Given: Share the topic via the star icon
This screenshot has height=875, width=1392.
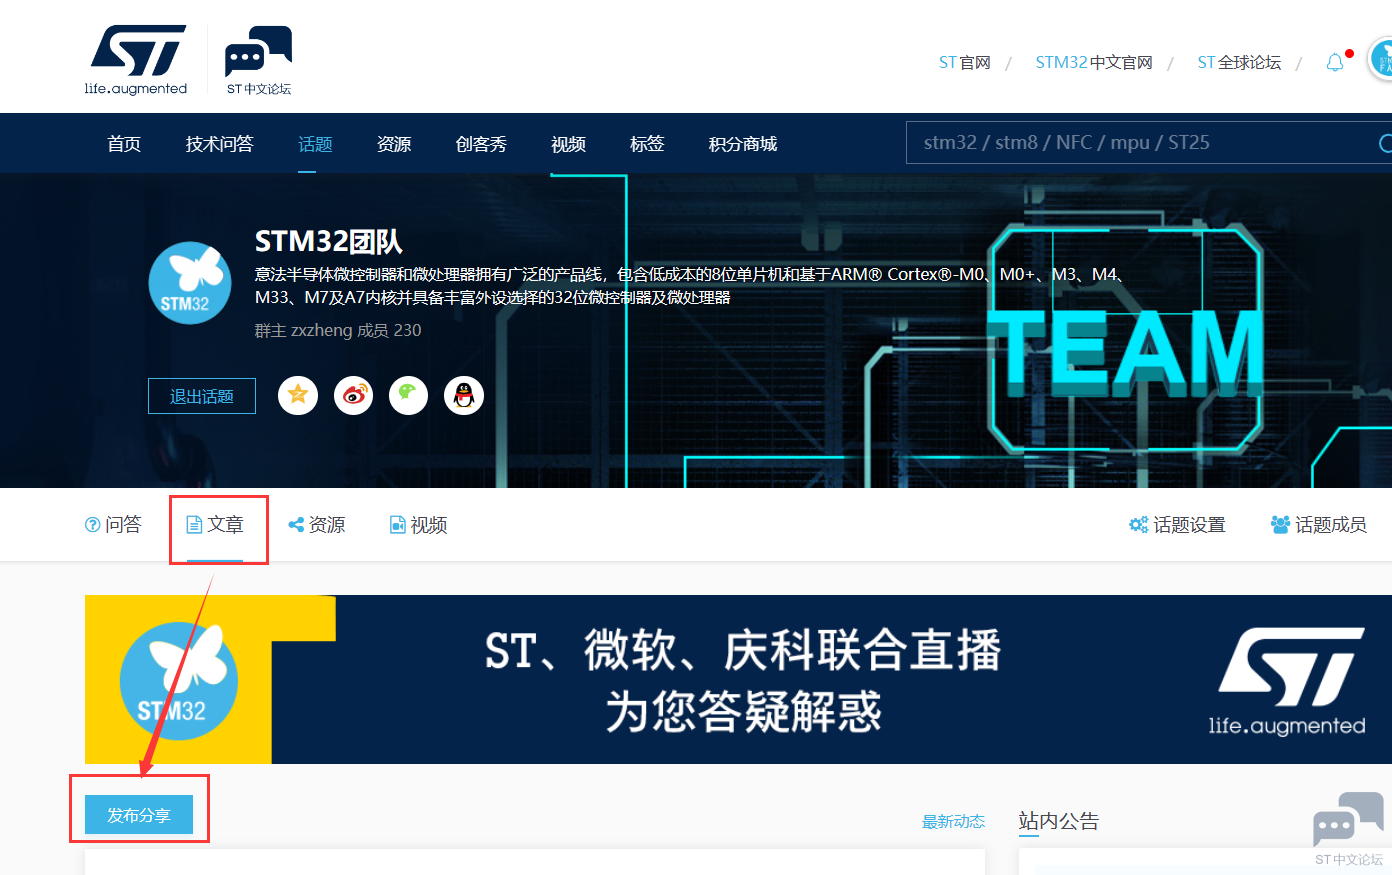Looking at the screenshot, I should (x=298, y=395).
